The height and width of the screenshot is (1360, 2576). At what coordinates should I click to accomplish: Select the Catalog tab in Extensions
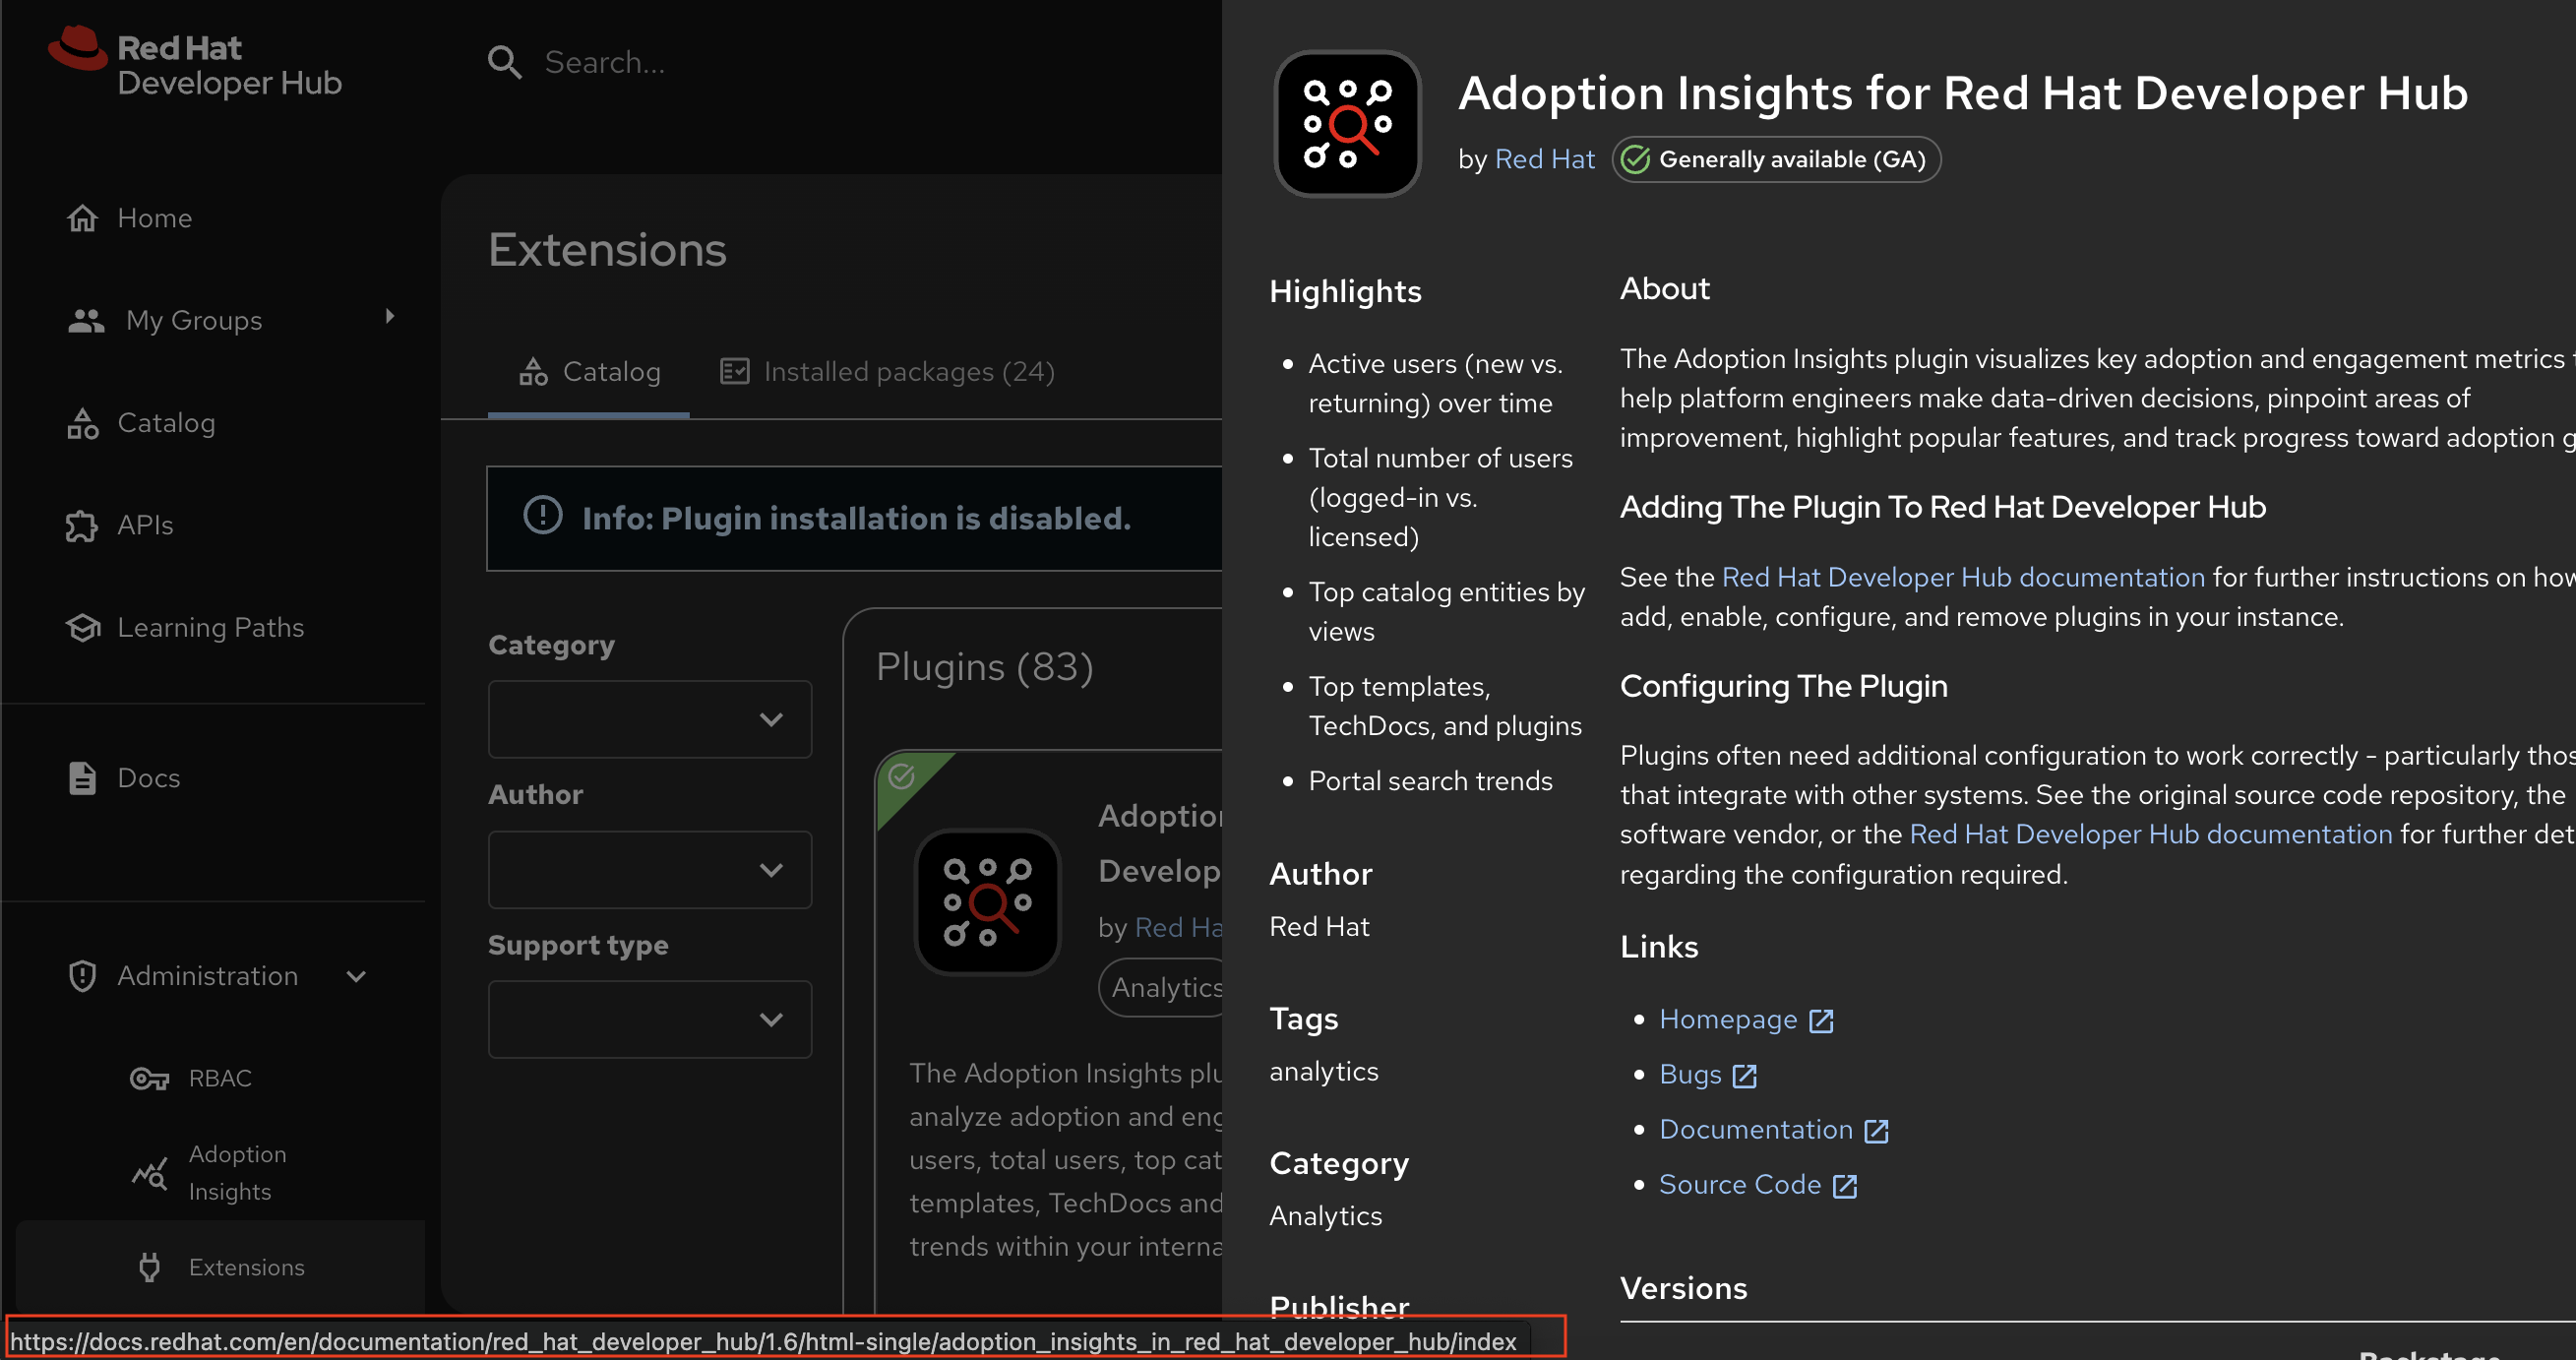(589, 372)
